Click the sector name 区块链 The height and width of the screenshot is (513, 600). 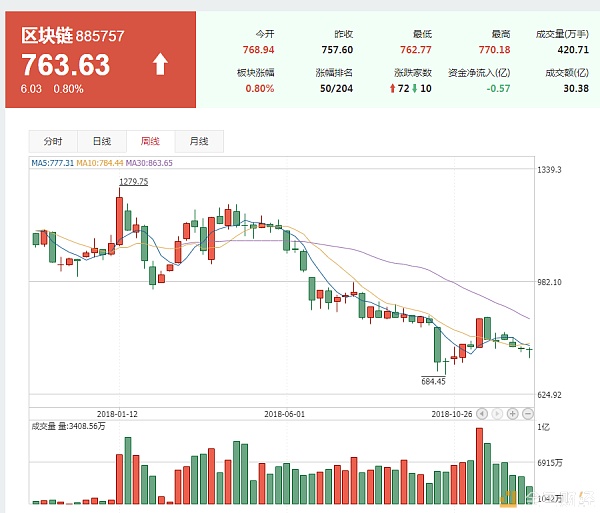47,35
